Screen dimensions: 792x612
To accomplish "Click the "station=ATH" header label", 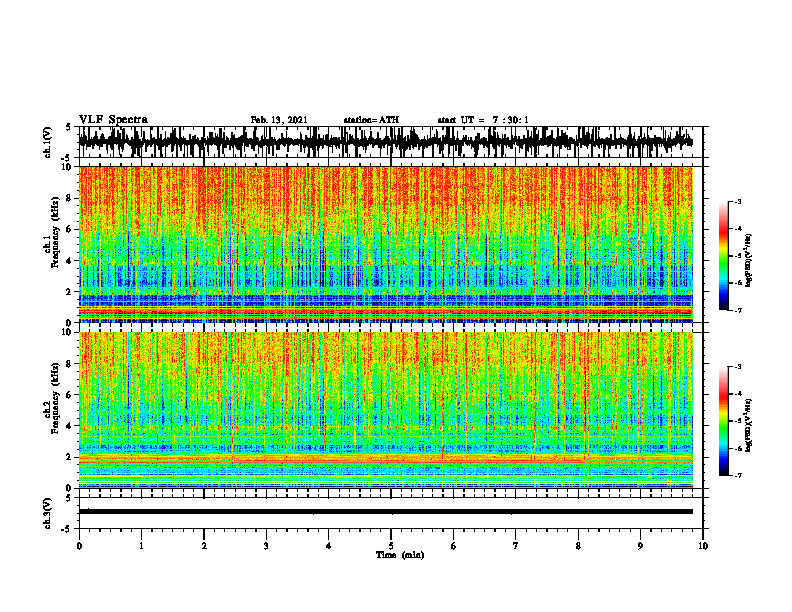I will click(x=371, y=120).
